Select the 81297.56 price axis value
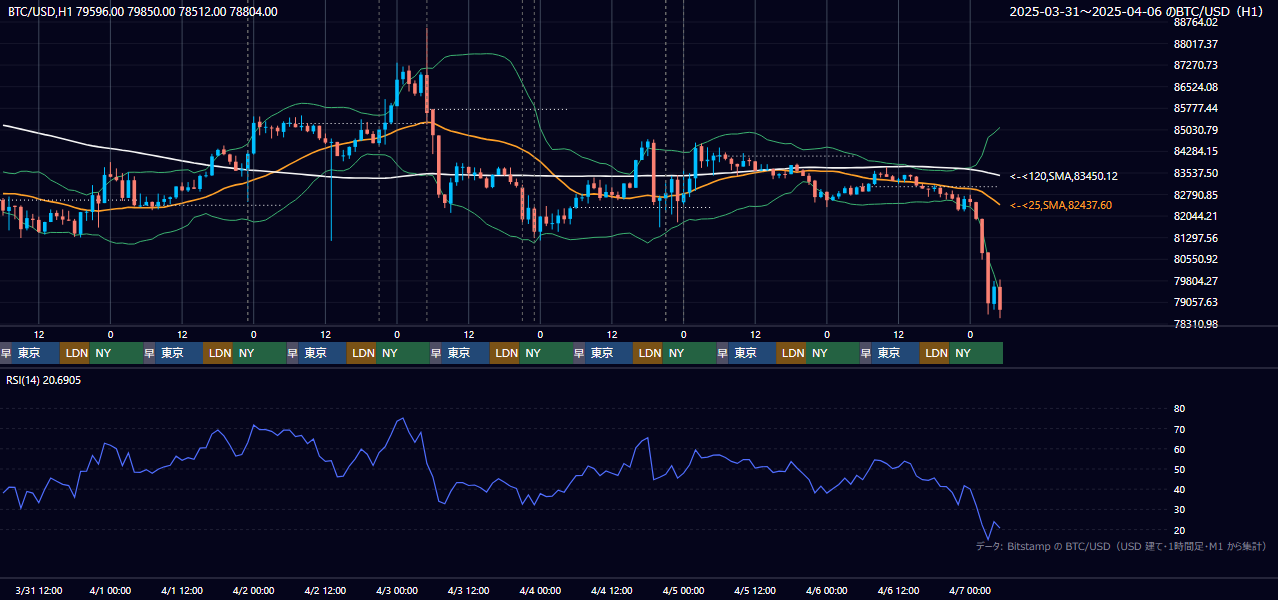Screen dimensions: 1278x600 1195,238
